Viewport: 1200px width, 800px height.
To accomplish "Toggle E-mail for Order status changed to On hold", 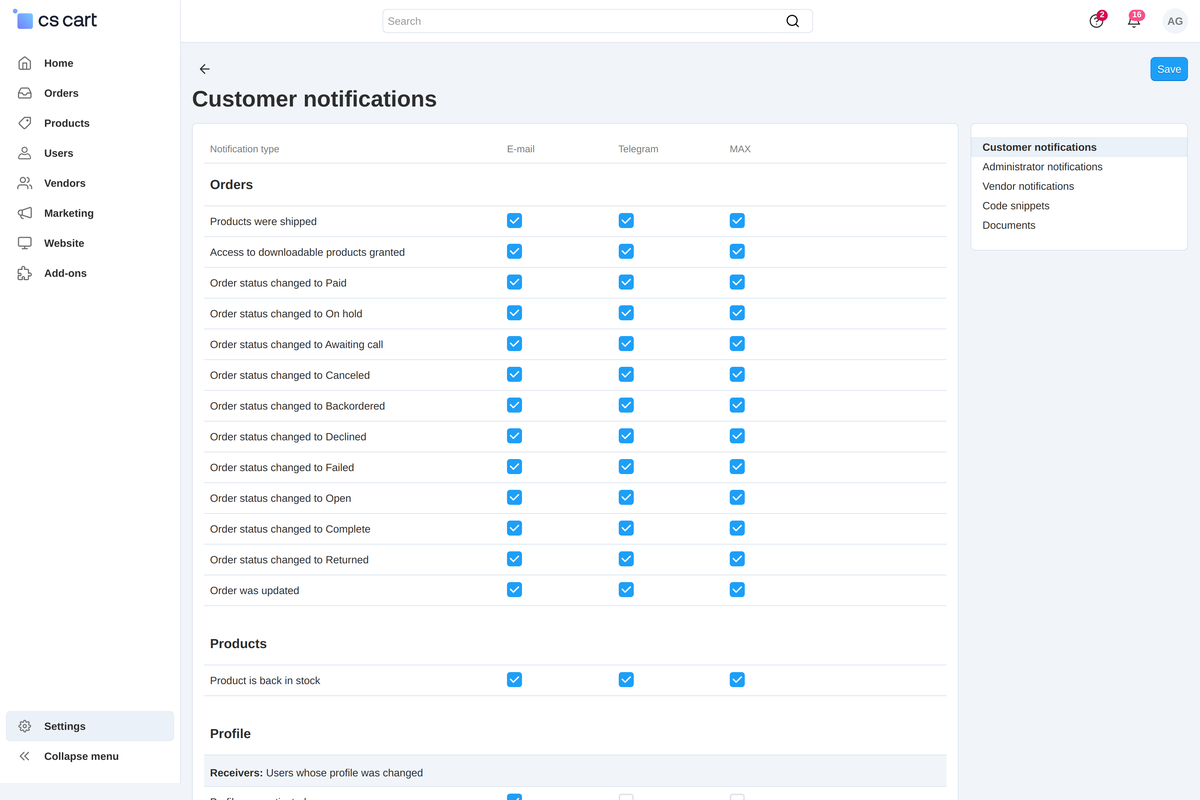I will [514, 313].
